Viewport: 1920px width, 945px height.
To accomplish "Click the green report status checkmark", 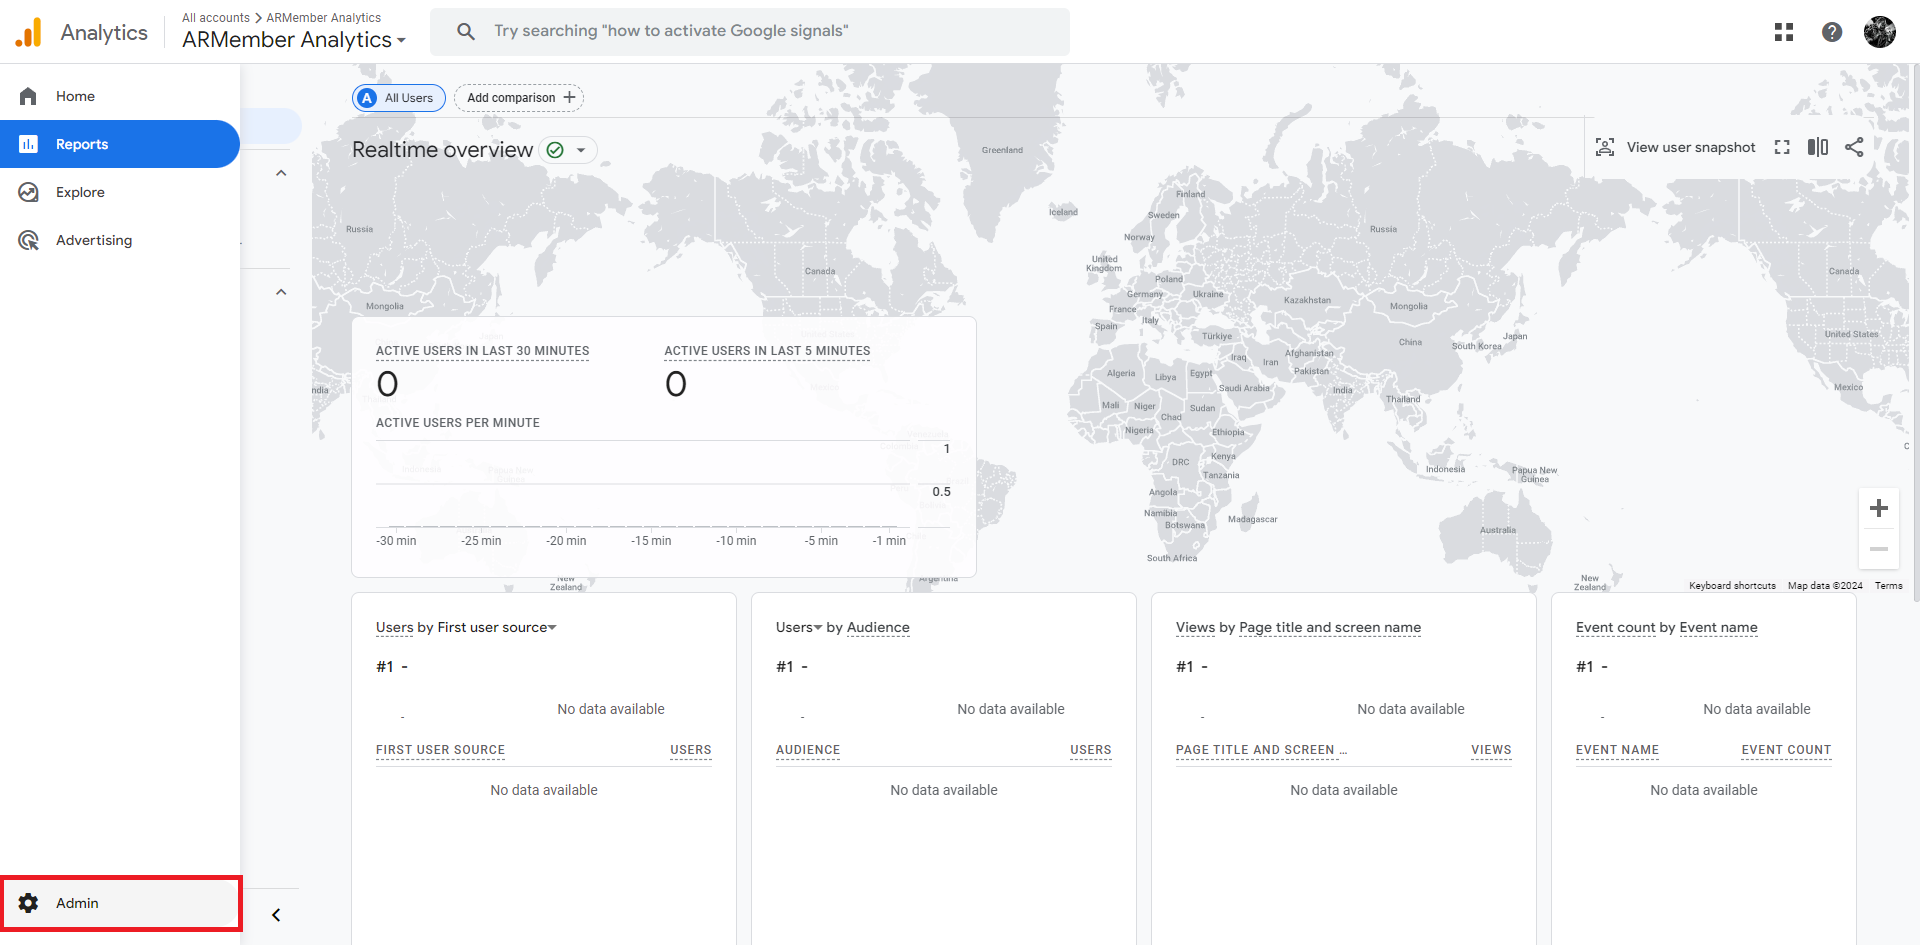I will [x=555, y=150].
